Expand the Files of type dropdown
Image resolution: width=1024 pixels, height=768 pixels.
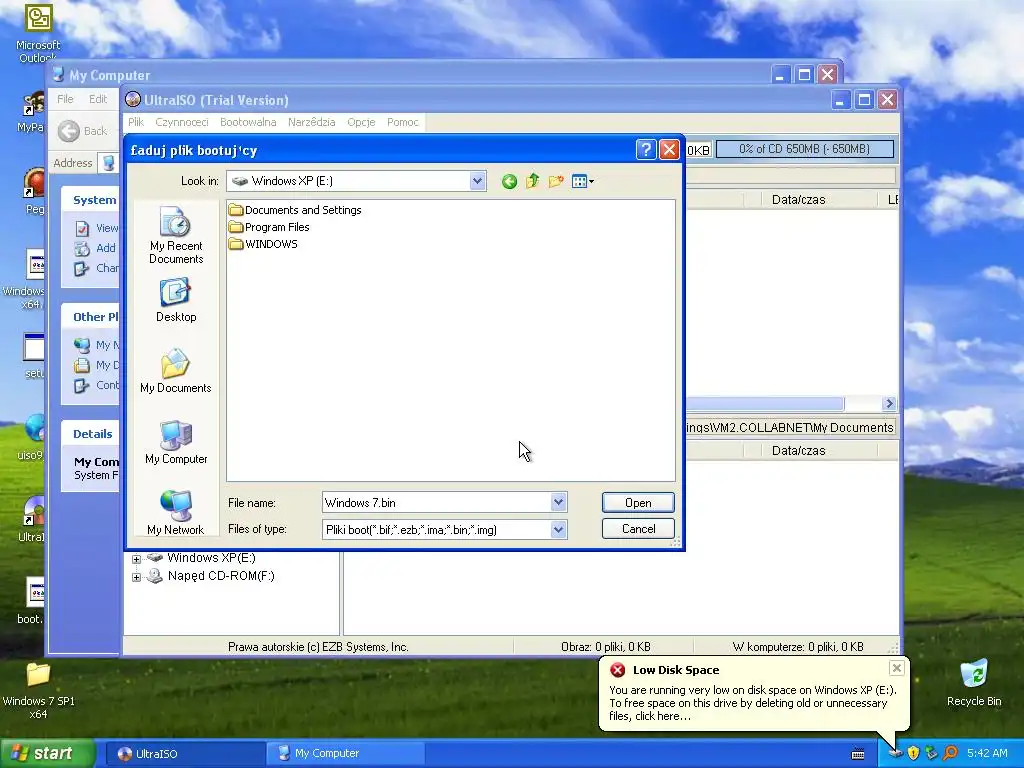pyautogui.click(x=558, y=530)
